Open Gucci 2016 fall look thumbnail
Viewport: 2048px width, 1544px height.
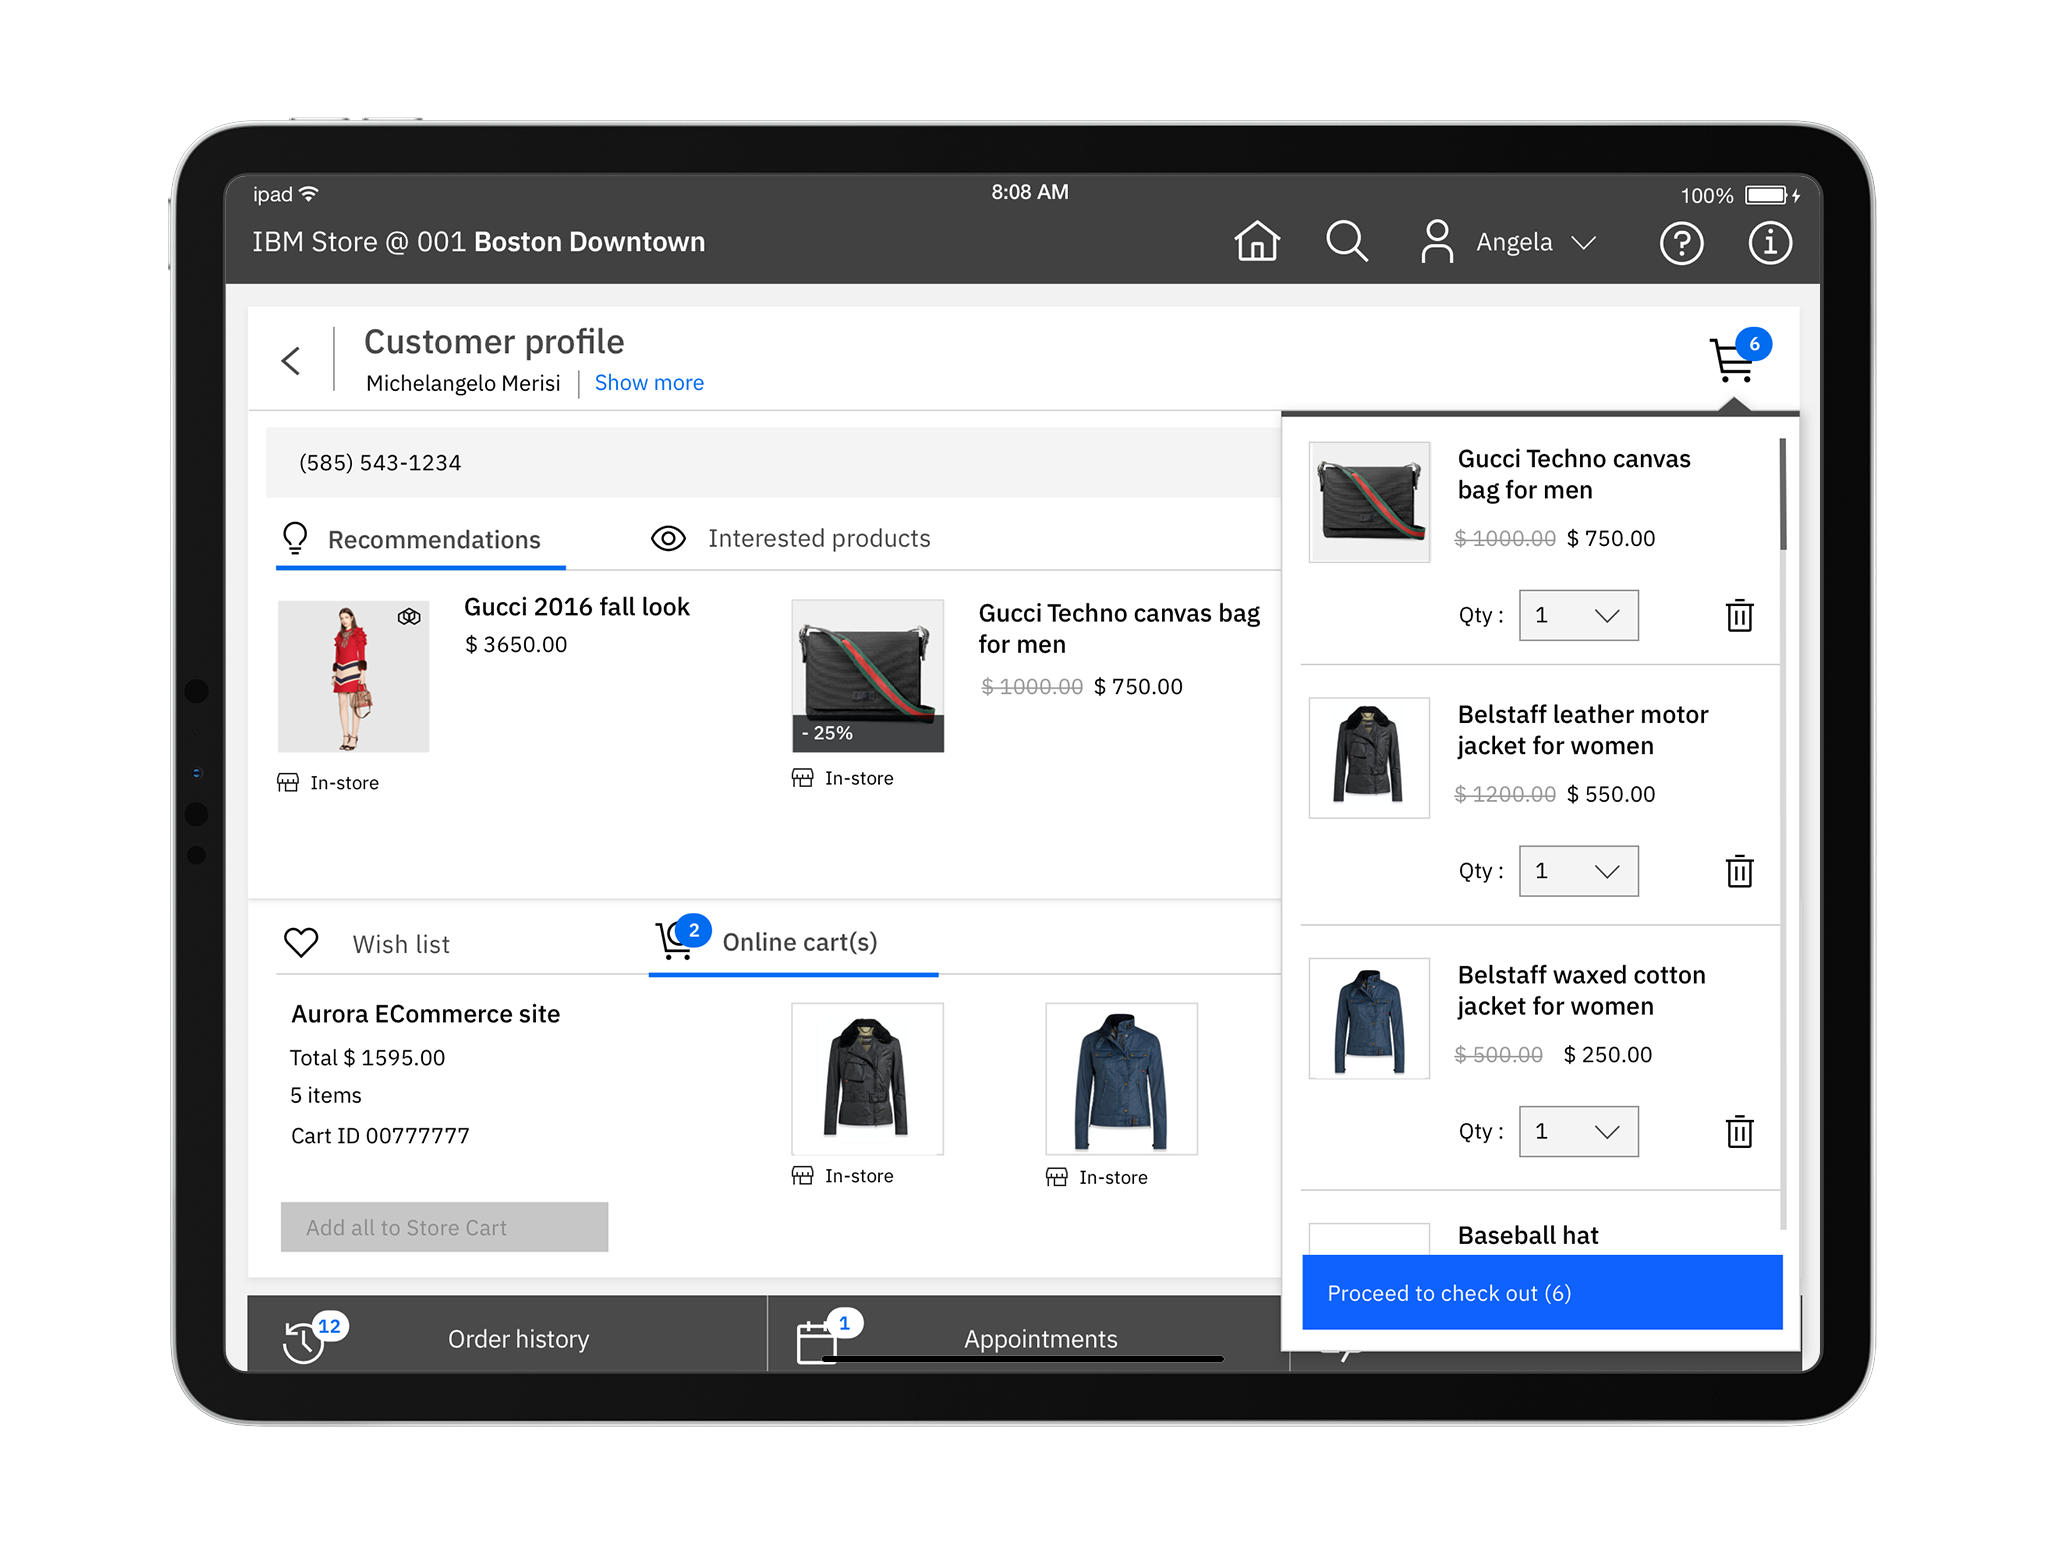point(353,676)
